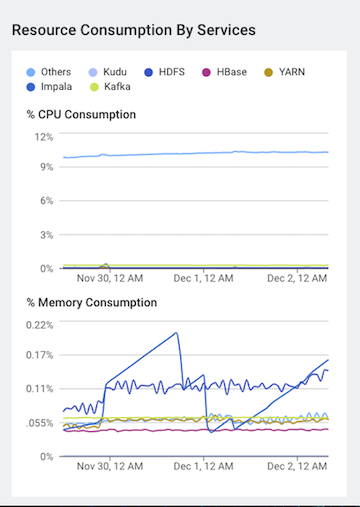Click the HBase legend color dot
Screen dimensions: 360x507
[x=206, y=72]
